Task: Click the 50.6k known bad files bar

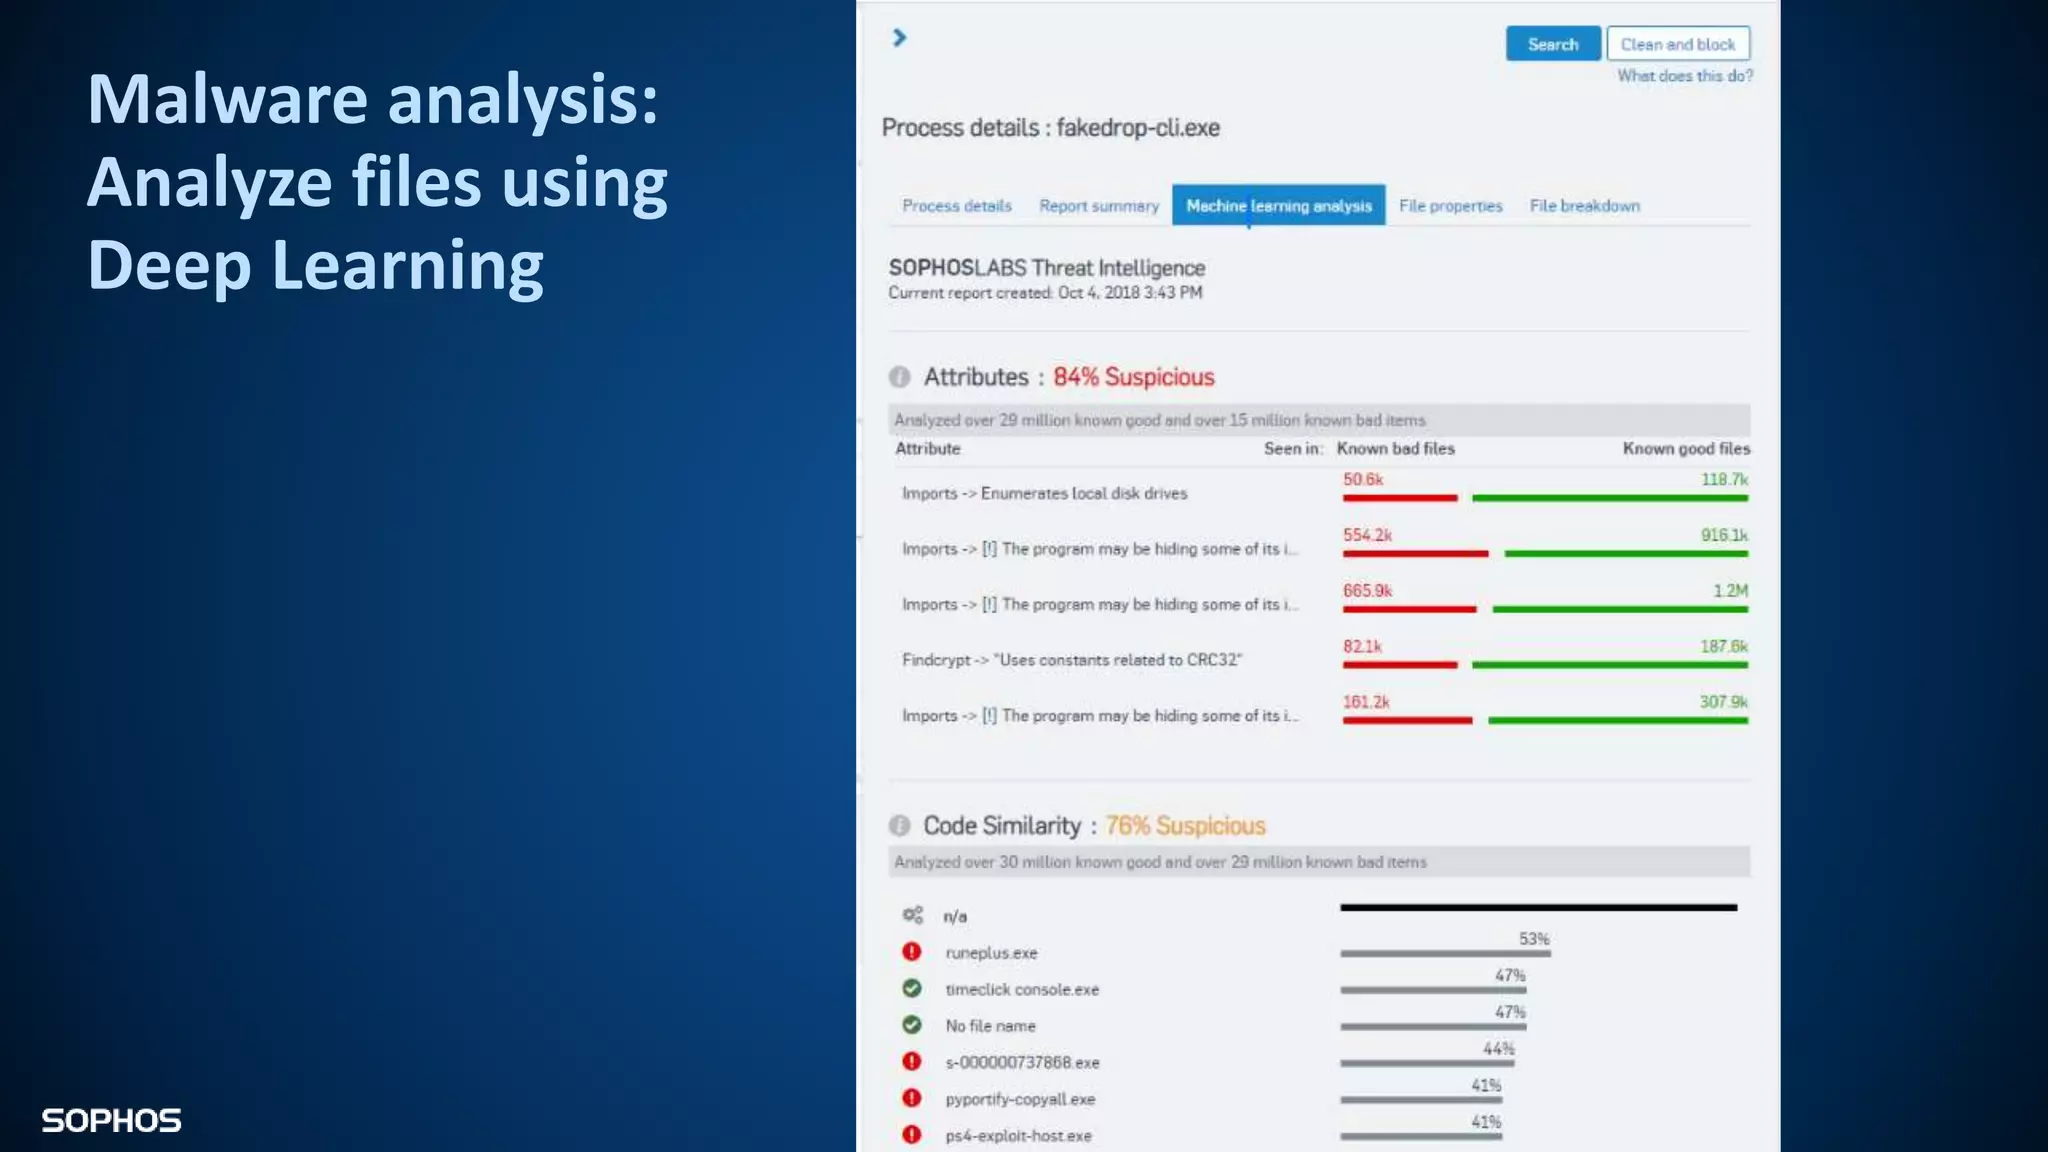Action: point(1400,498)
